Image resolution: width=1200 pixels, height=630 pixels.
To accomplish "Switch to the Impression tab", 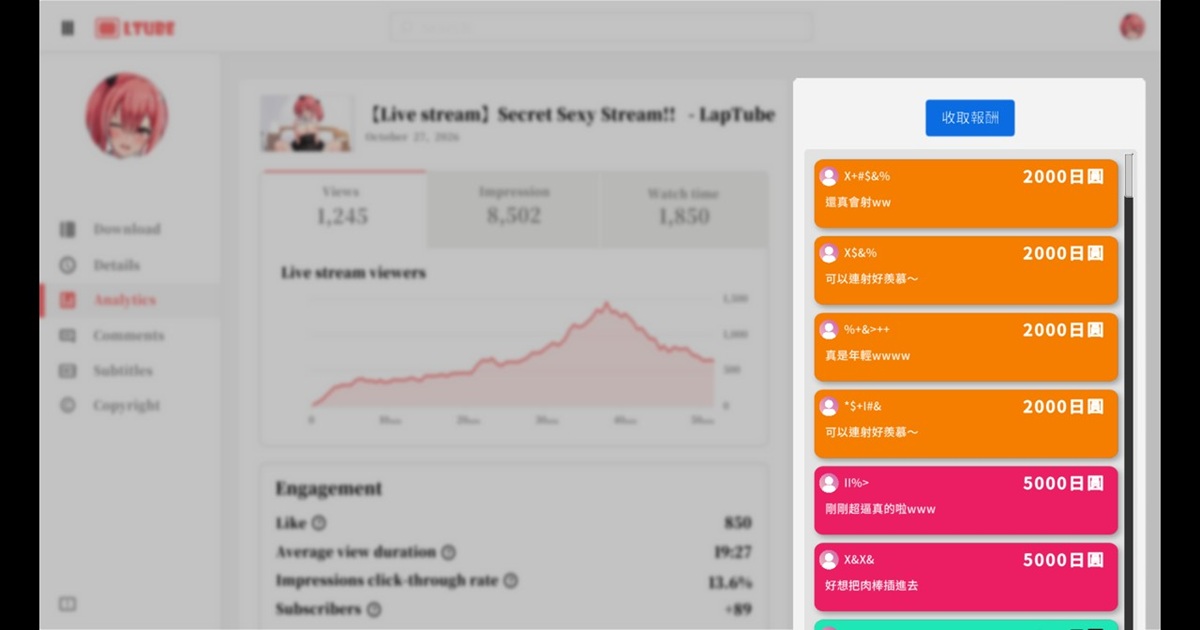I will 513,208.
